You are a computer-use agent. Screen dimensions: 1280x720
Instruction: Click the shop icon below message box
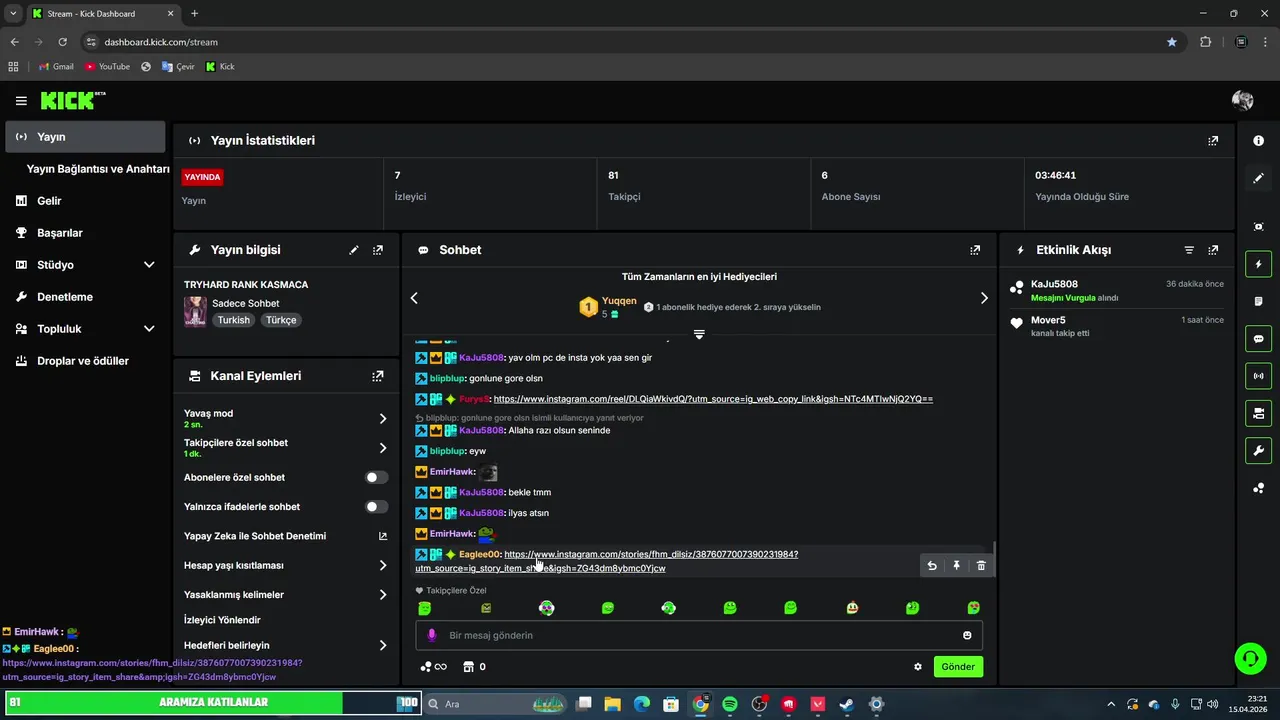point(467,667)
